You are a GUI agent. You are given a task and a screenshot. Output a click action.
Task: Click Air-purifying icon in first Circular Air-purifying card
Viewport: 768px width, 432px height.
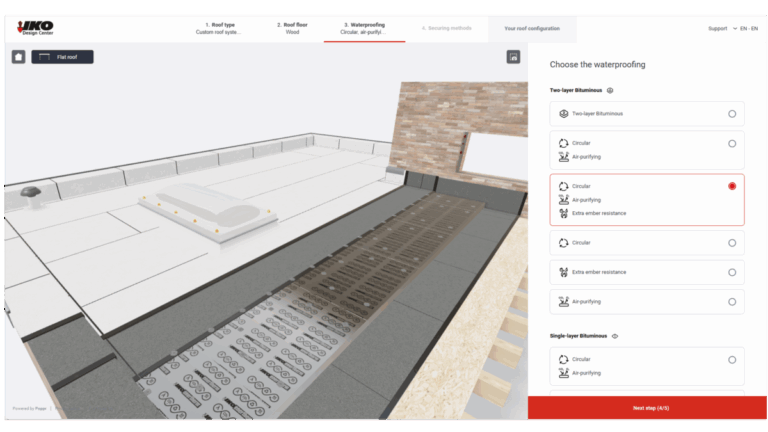click(x=564, y=157)
